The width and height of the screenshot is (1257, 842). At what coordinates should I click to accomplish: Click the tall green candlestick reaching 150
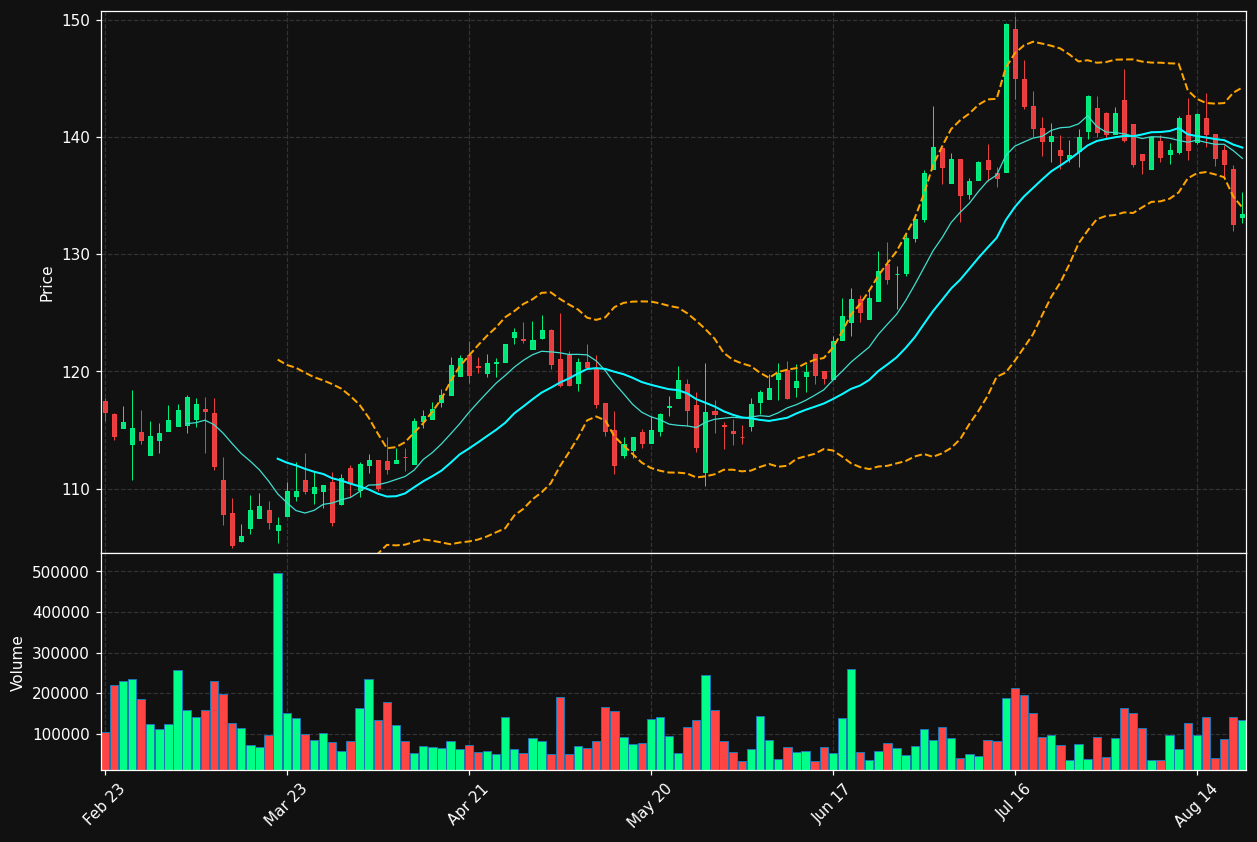click(x=1006, y=98)
